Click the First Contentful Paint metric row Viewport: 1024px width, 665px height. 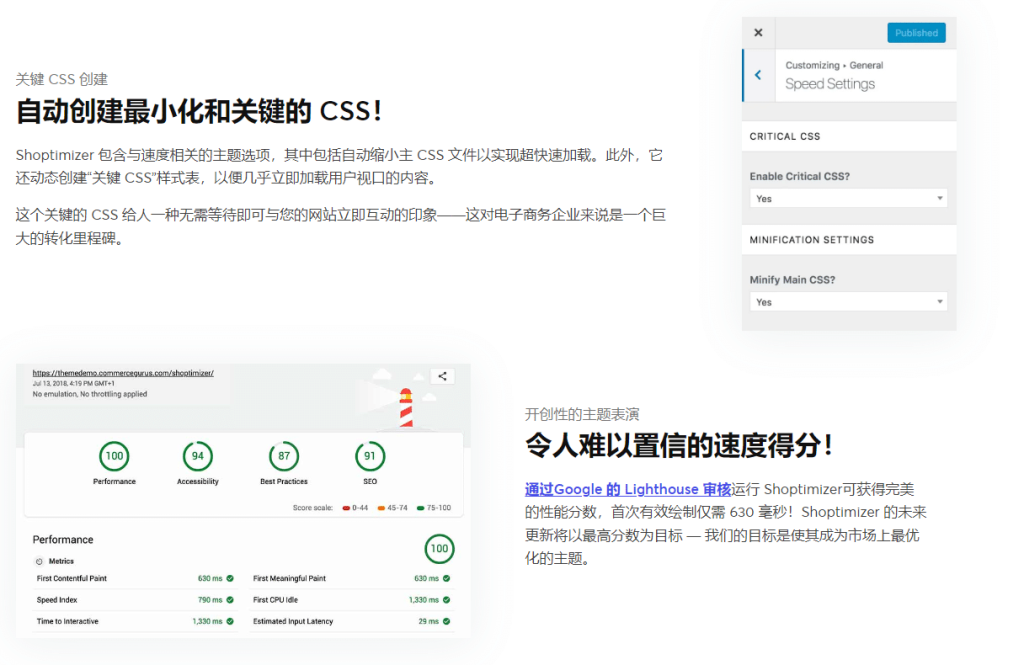tap(135, 578)
